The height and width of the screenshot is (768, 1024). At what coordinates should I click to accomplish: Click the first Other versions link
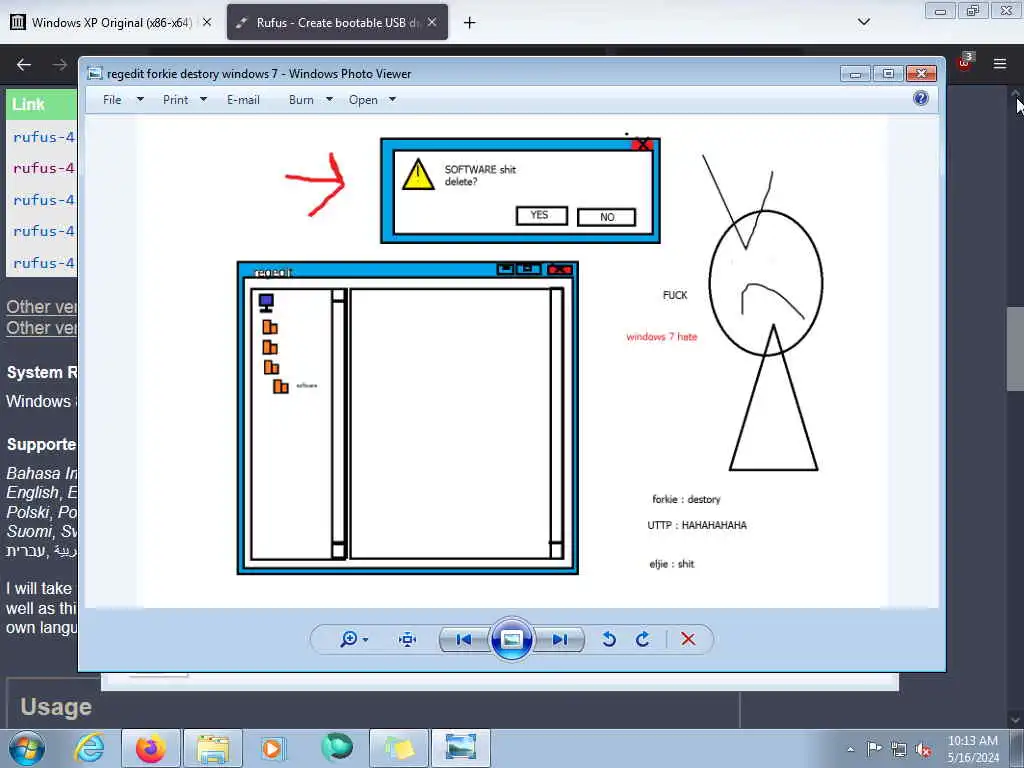42,306
